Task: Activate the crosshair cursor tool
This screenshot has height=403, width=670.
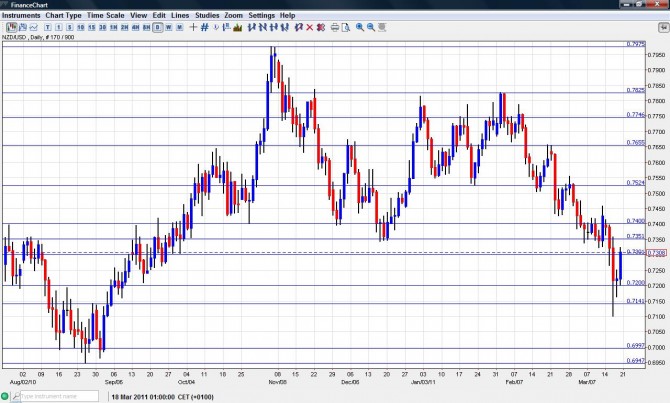Action: tap(193, 27)
